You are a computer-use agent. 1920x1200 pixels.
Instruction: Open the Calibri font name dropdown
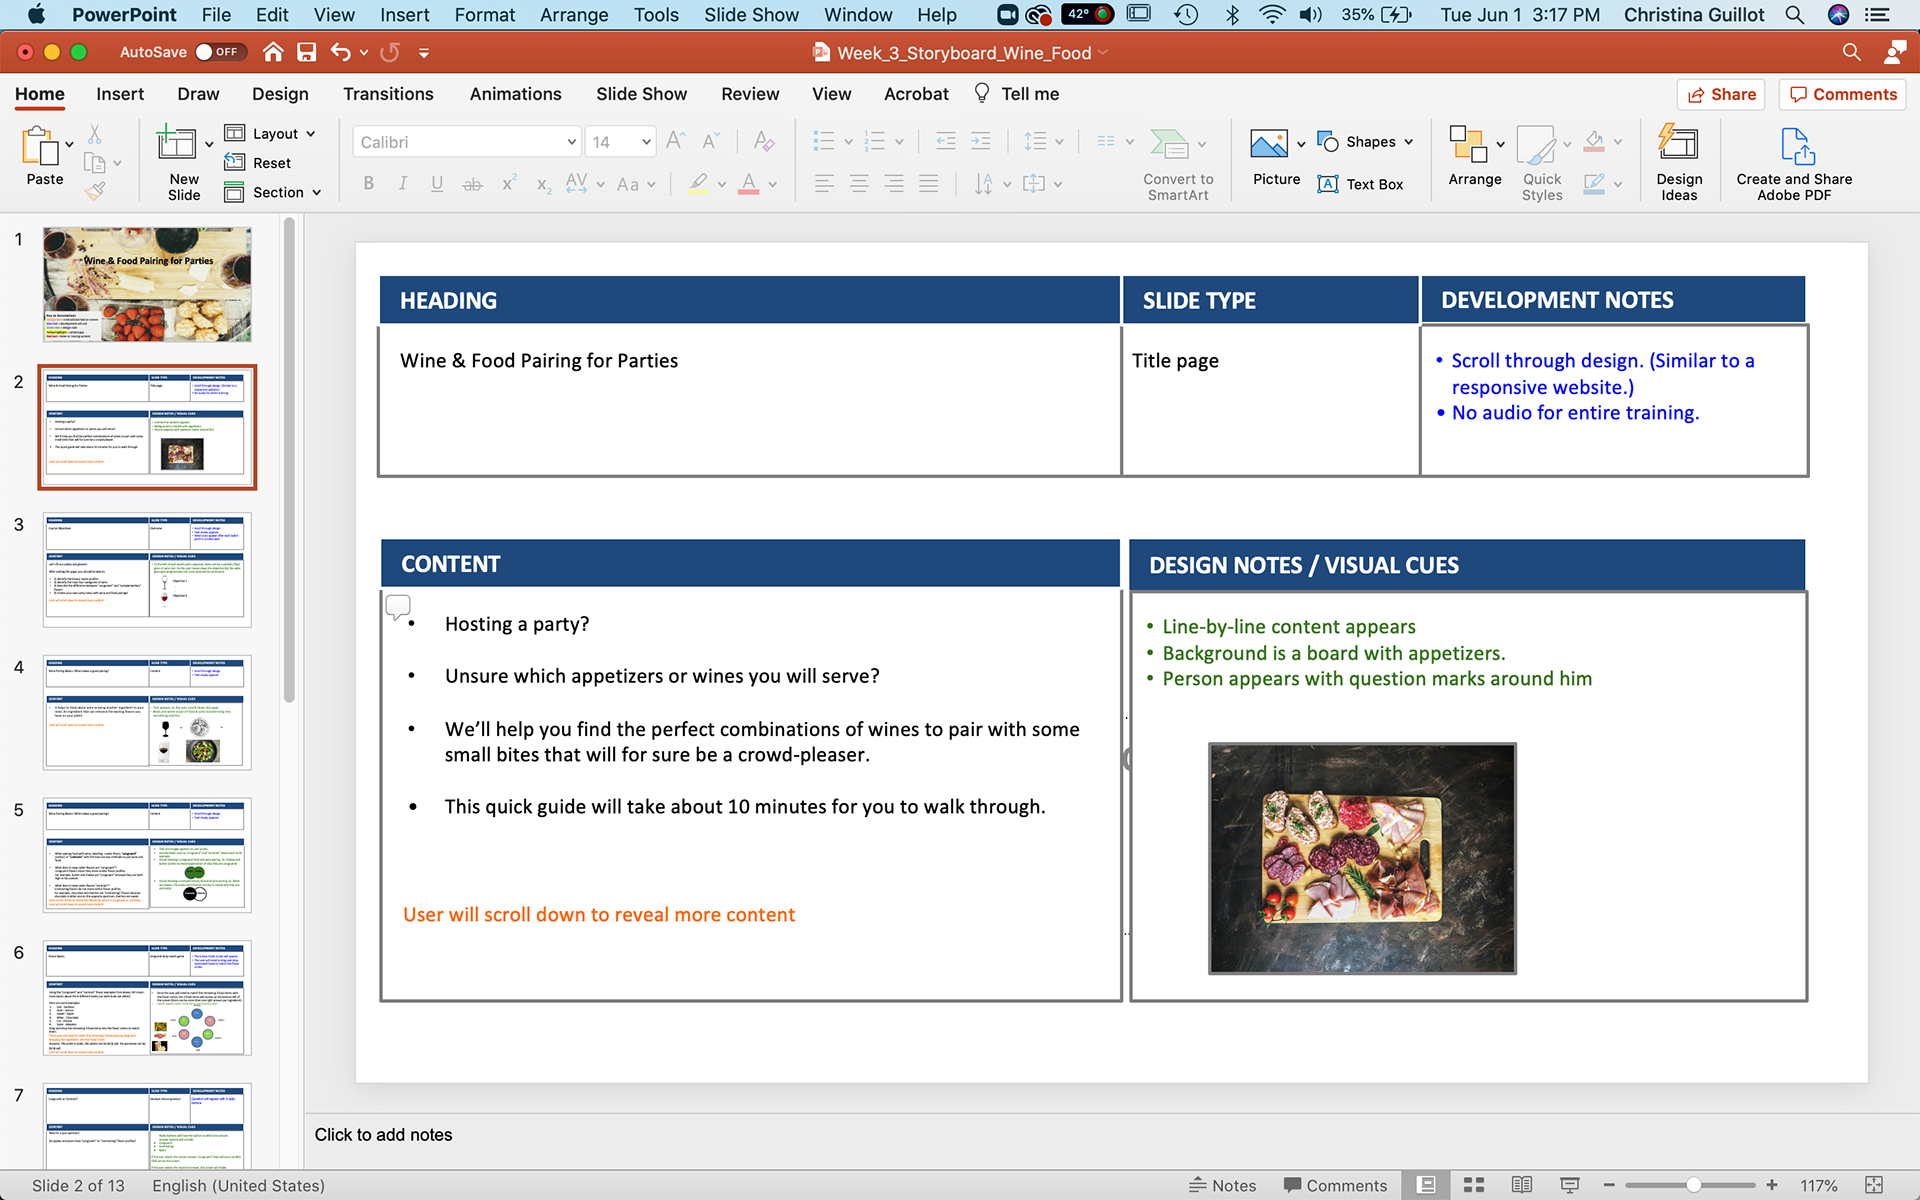571,142
